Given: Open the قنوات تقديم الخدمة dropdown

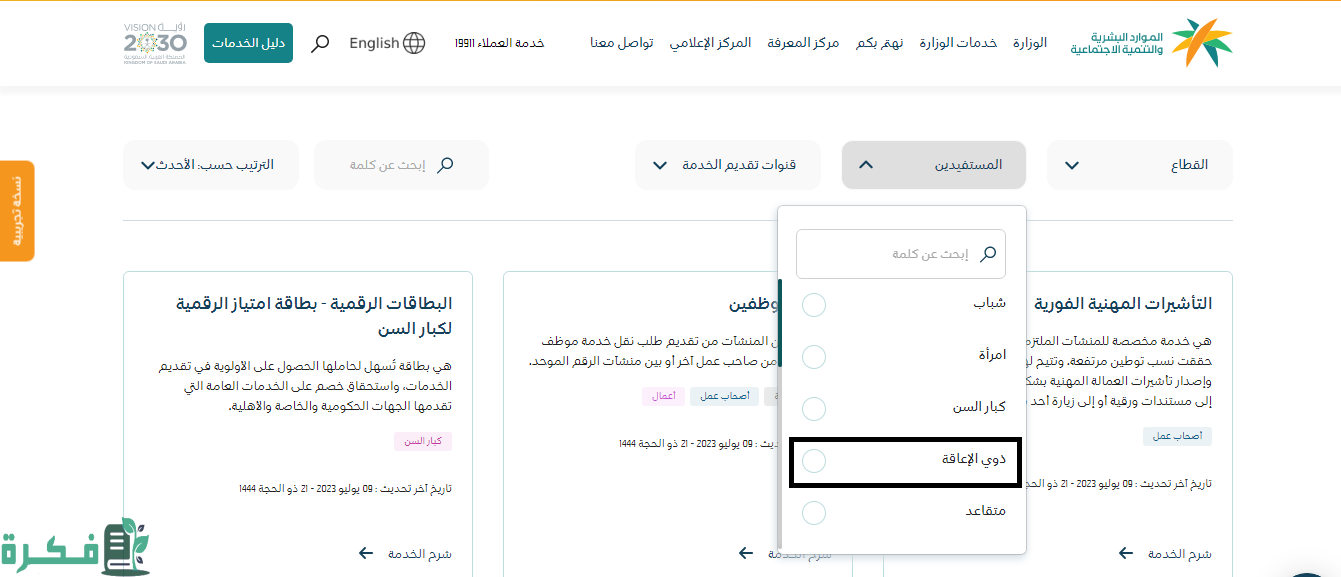Looking at the screenshot, I should click(727, 165).
